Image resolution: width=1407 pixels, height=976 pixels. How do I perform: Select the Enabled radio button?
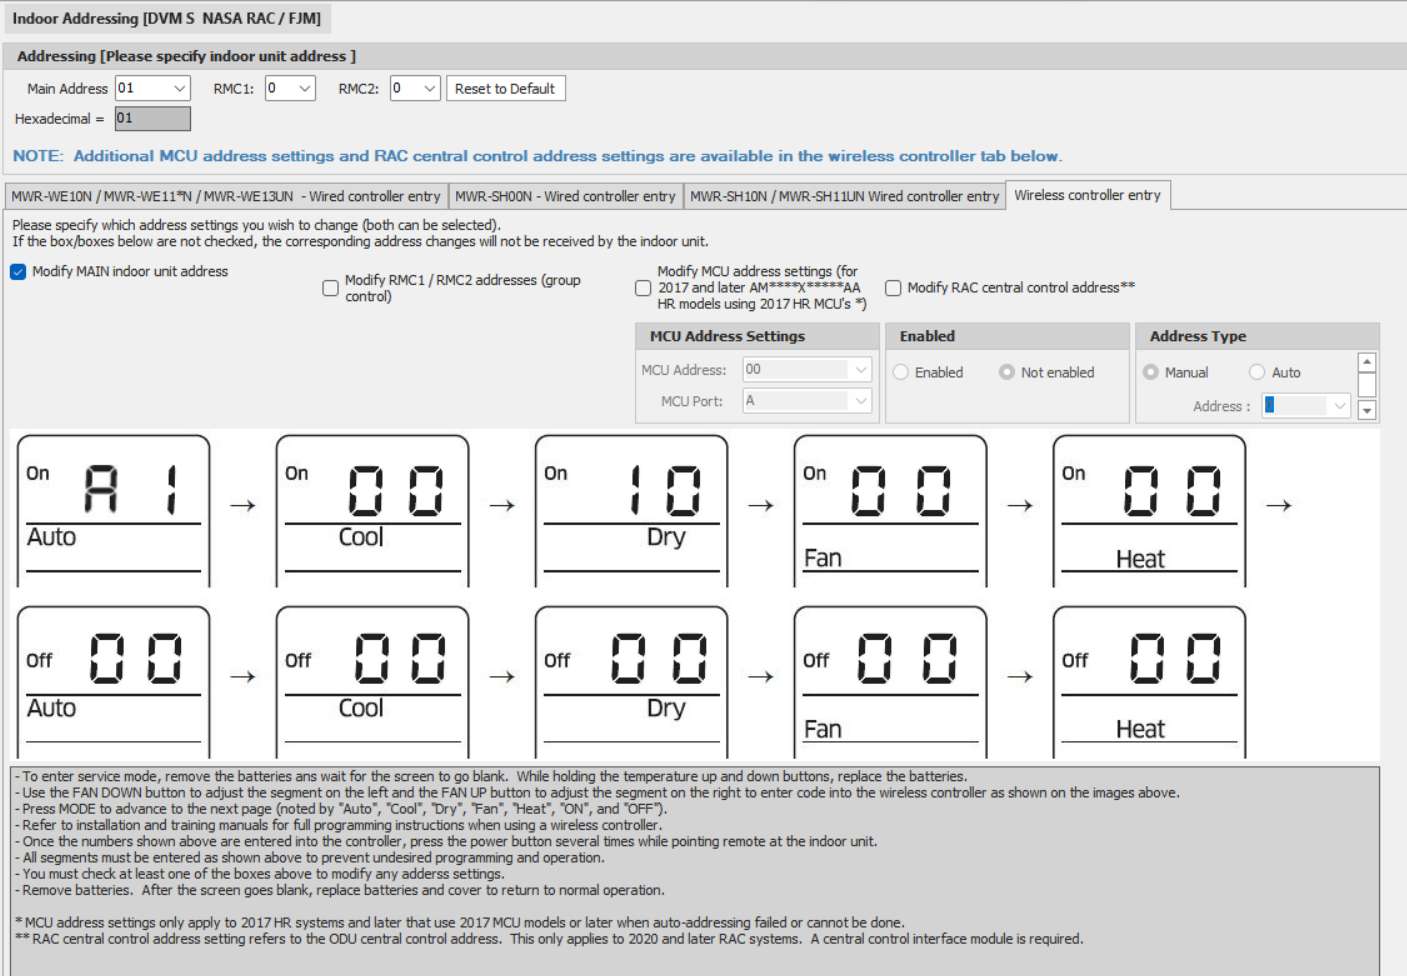(x=901, y=373)
